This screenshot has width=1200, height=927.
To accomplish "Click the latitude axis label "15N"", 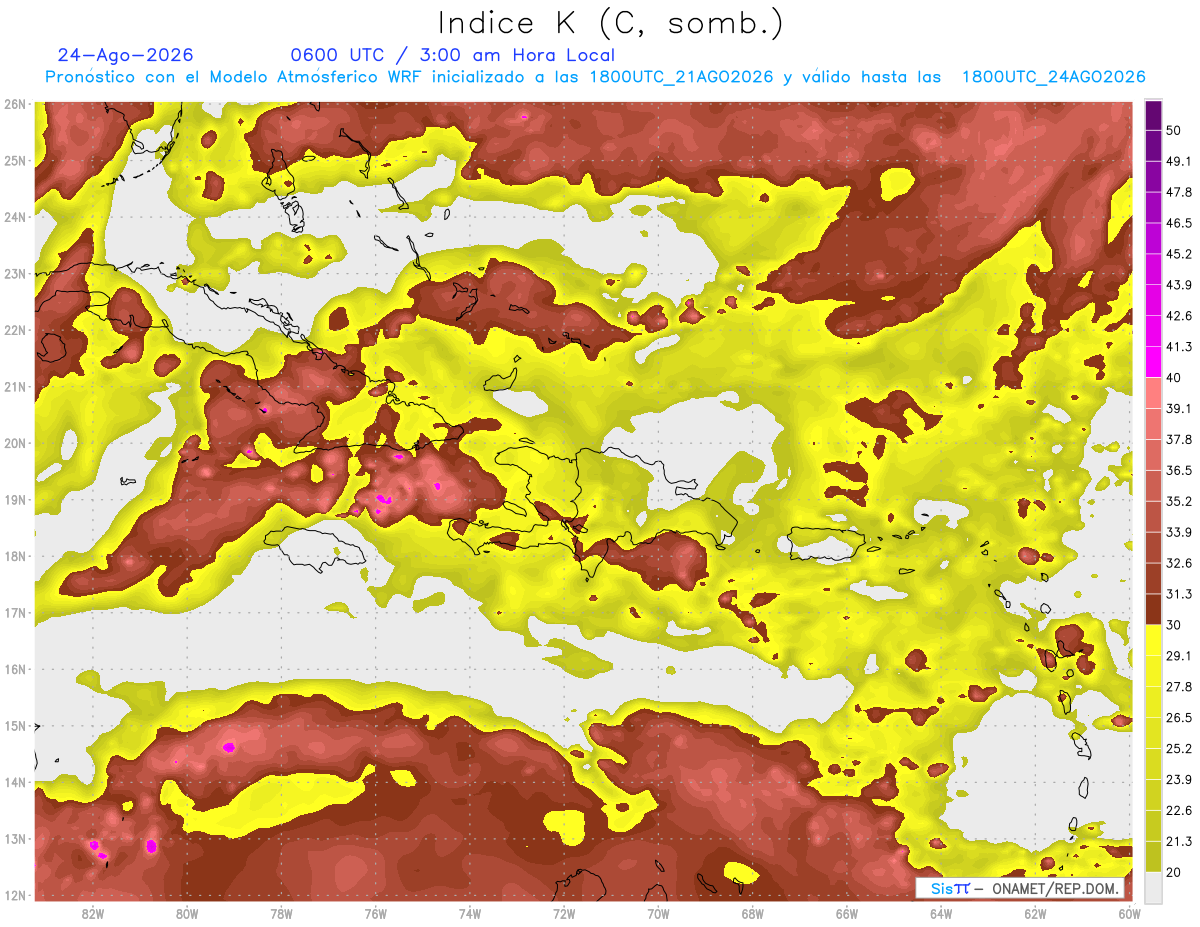I will (15, 725).
